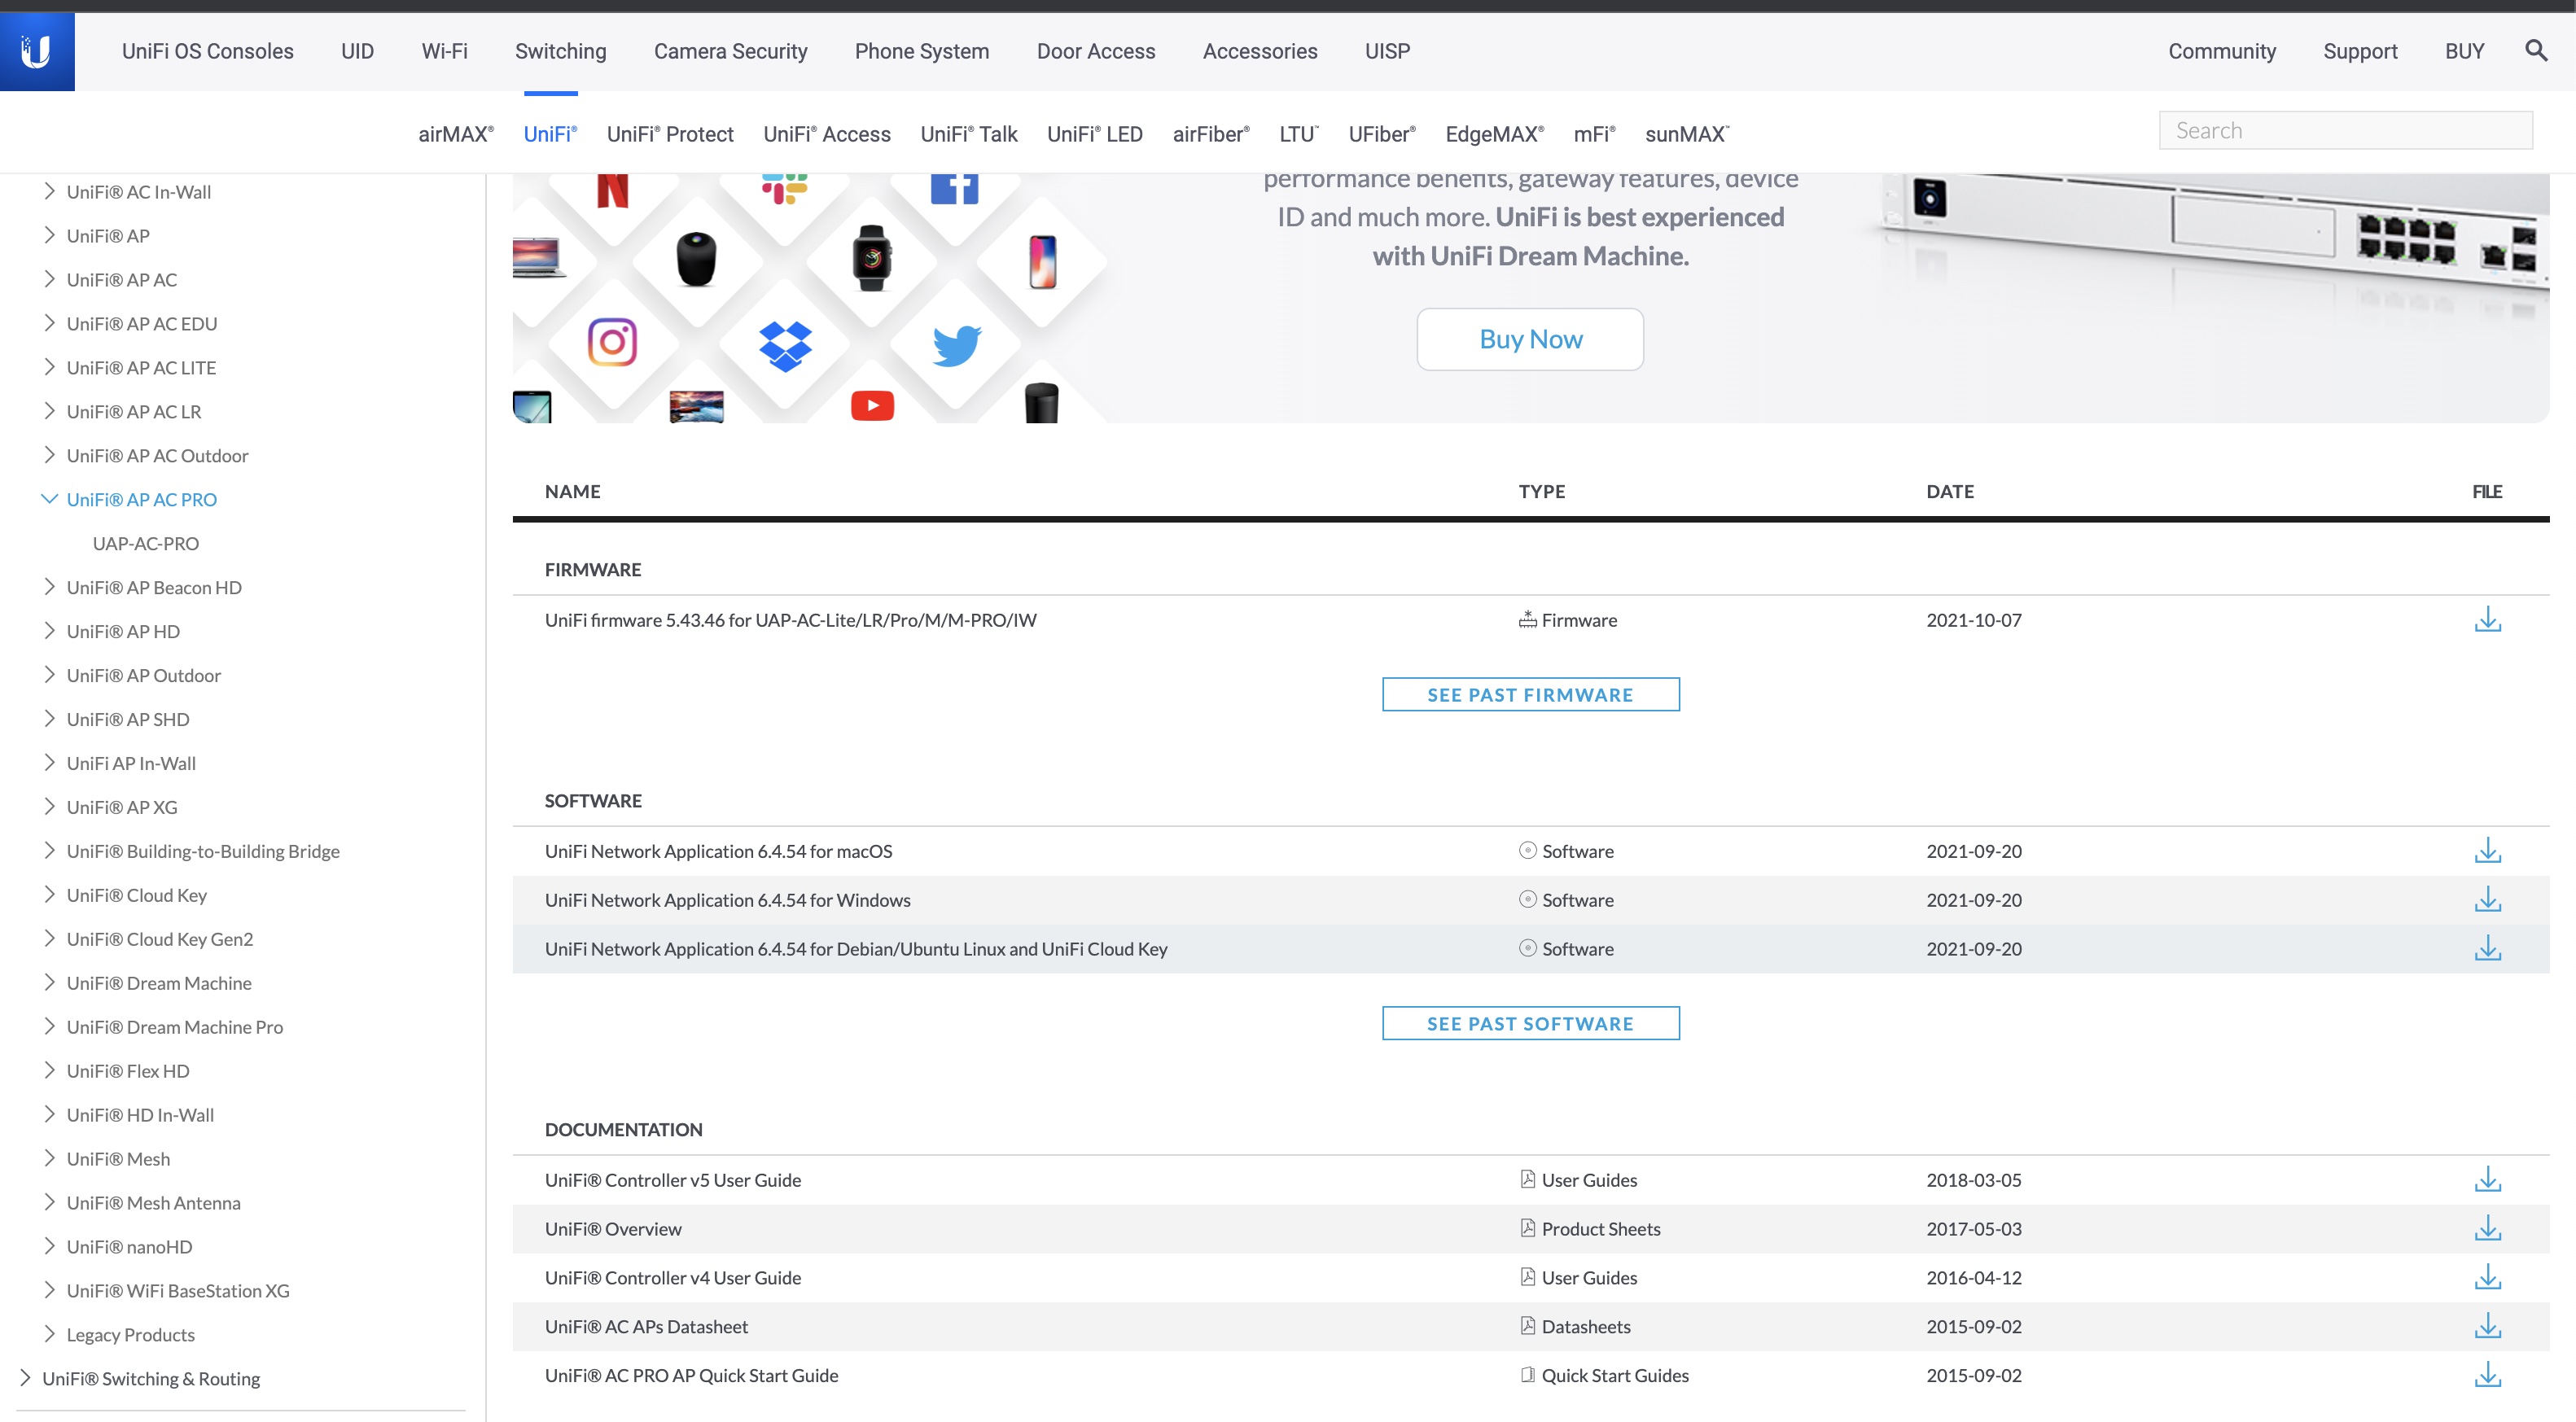
Task: Expand the UniFi Cloud Key Gen2 chevron
Action: (x=49, y=939)
